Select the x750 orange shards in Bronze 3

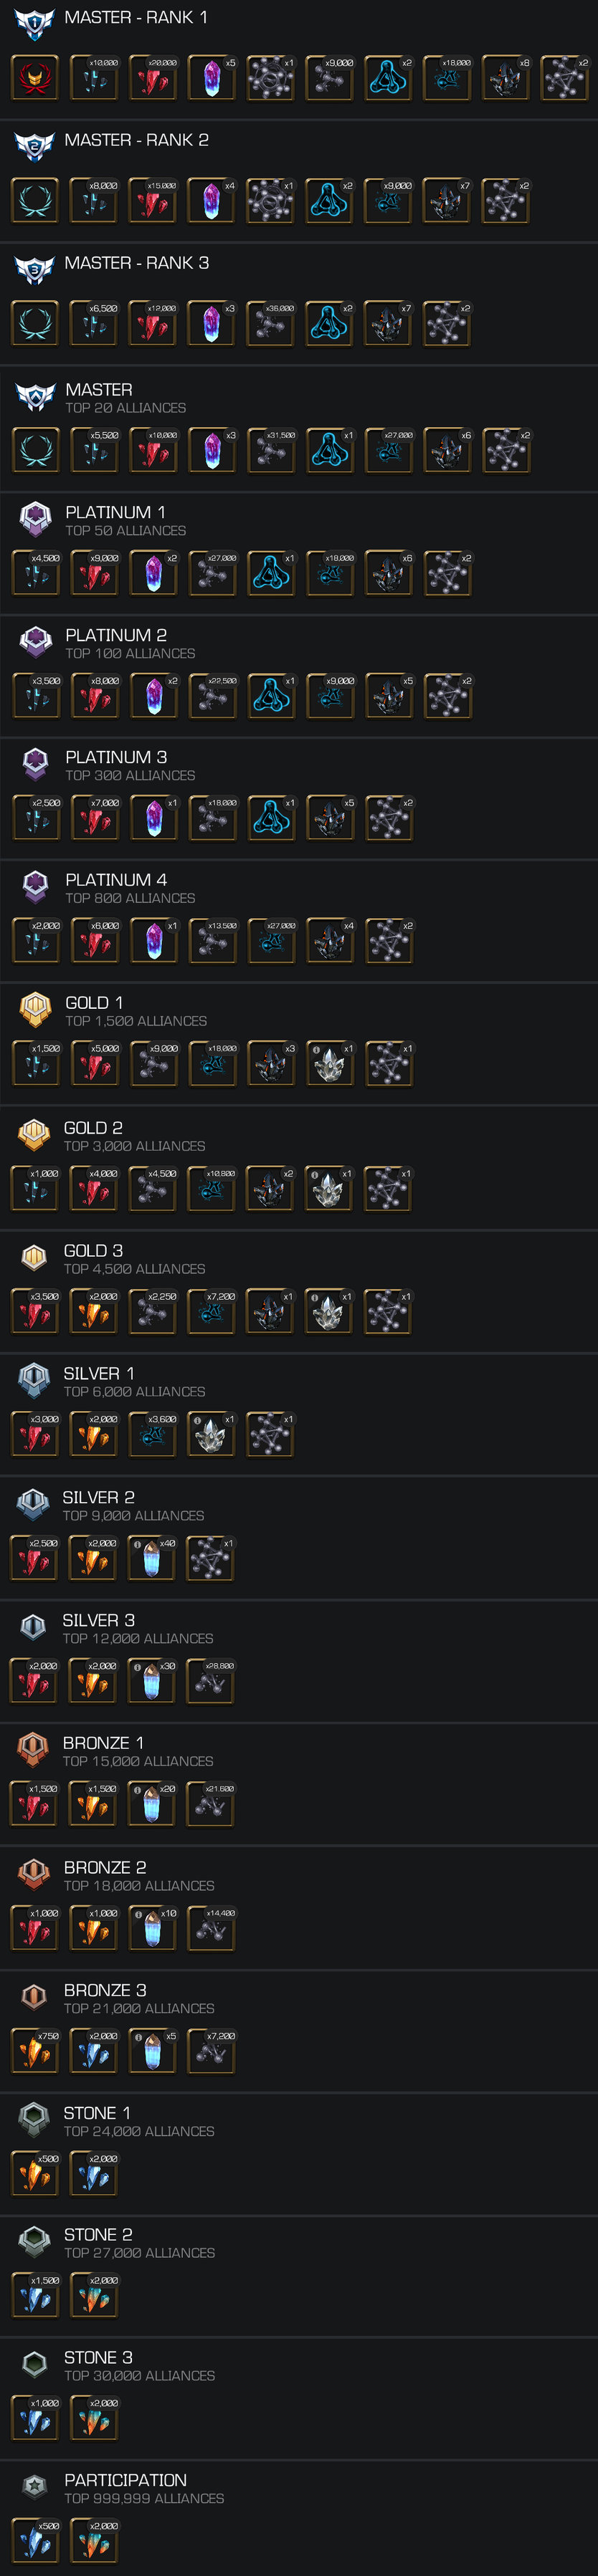tap(35, 2051)
